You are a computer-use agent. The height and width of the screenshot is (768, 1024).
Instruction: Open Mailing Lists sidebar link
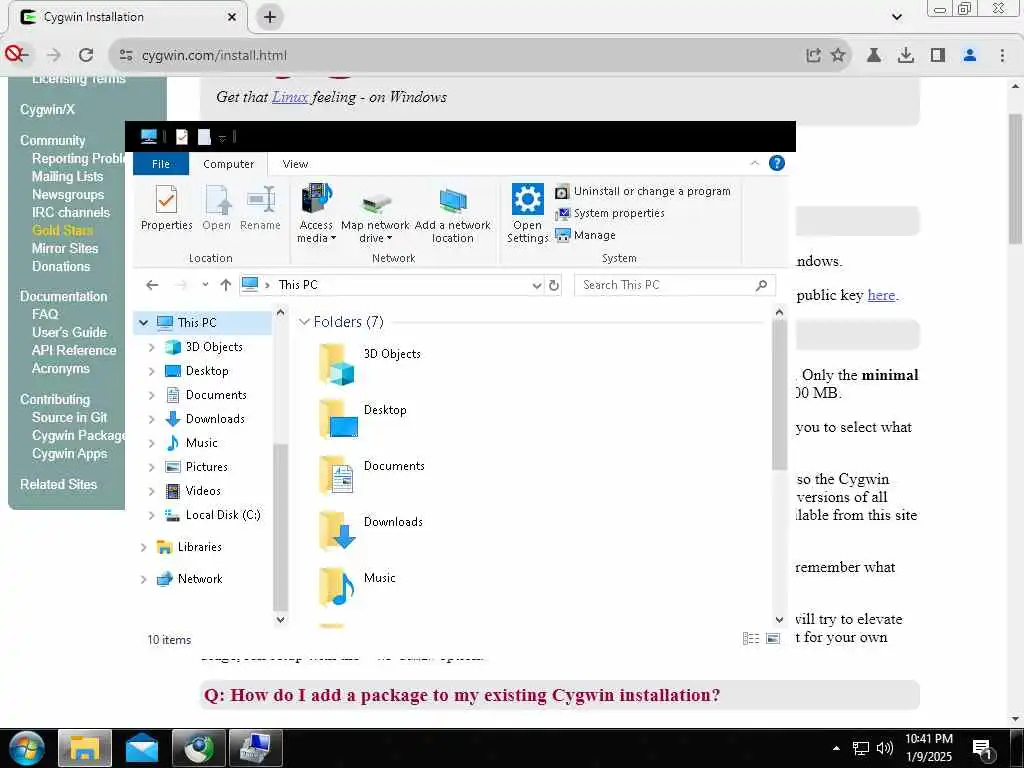(x=67, y=176)
